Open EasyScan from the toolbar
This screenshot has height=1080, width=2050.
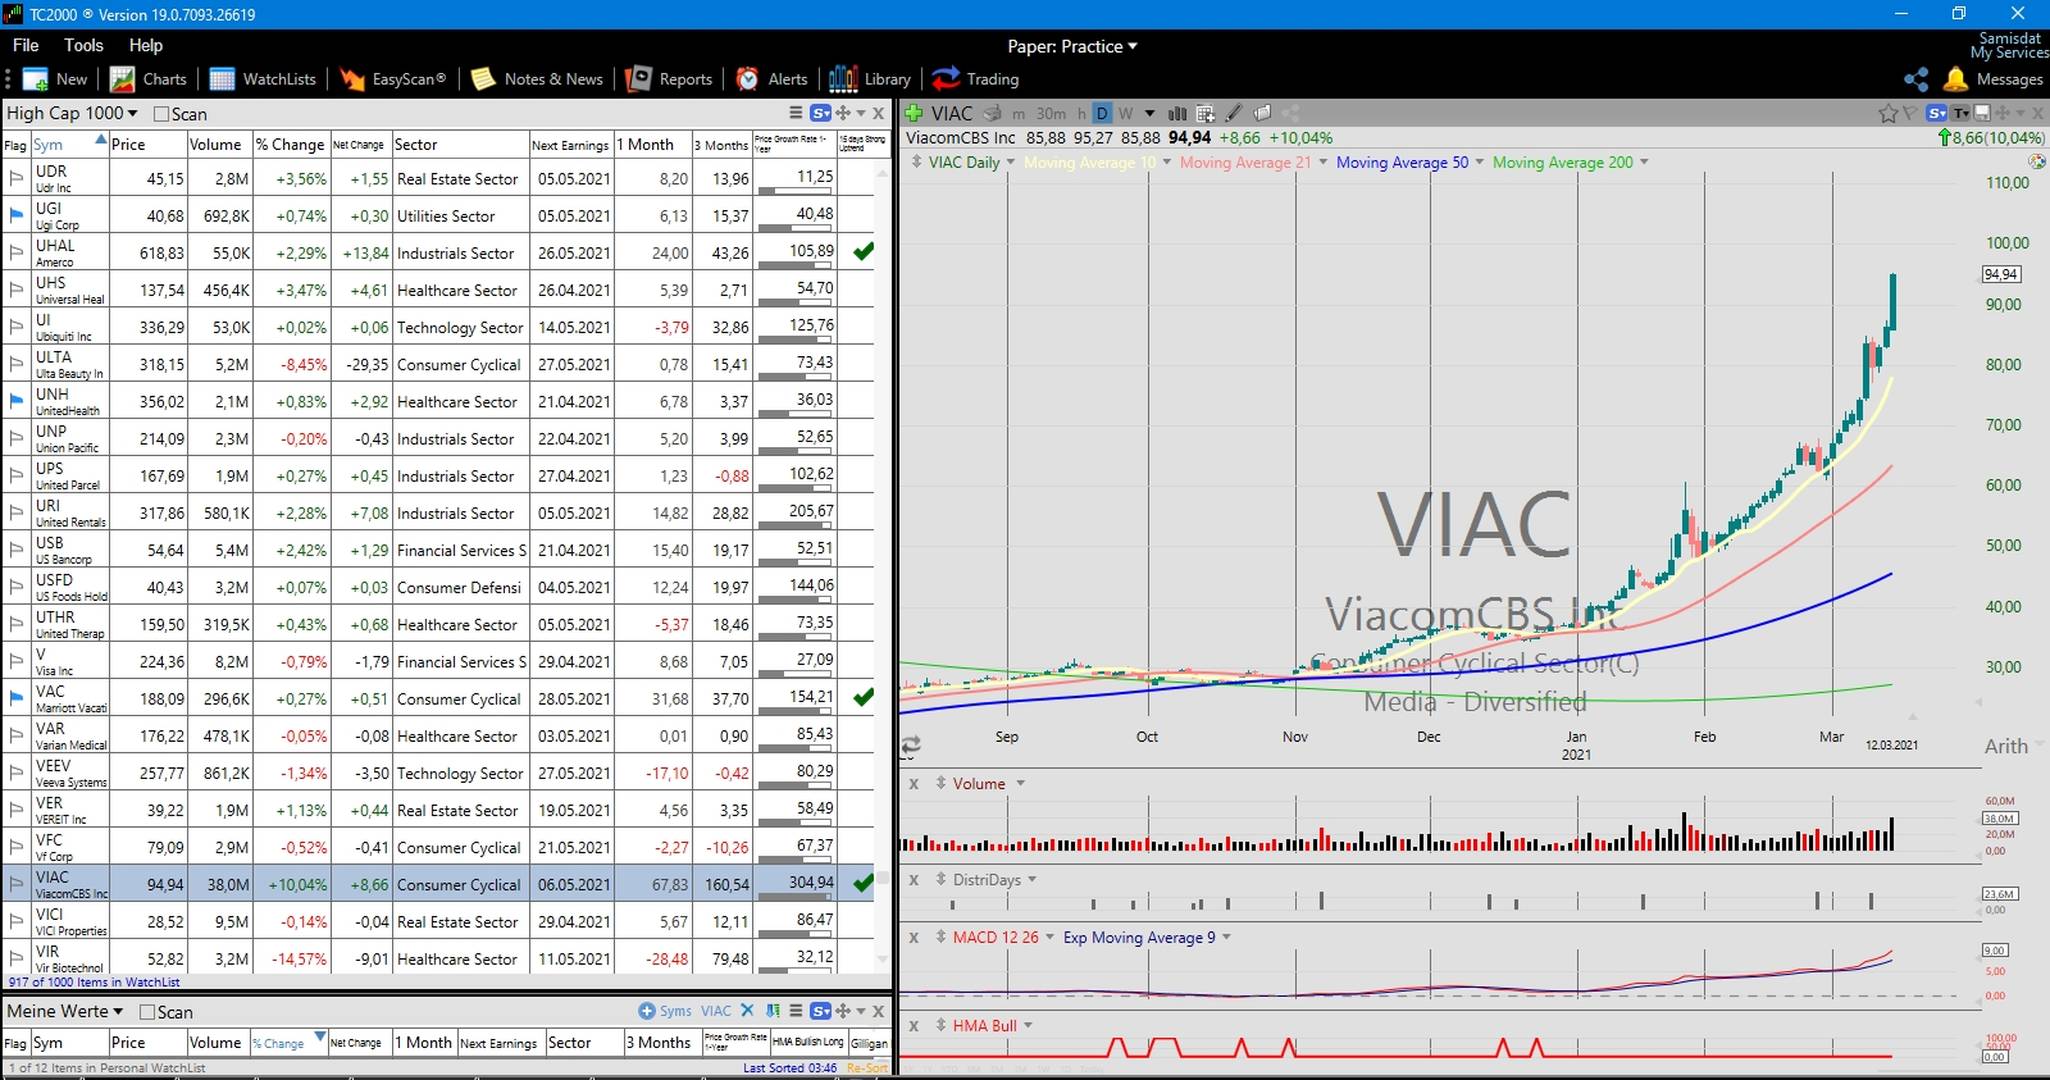click(x=392, y=79)
